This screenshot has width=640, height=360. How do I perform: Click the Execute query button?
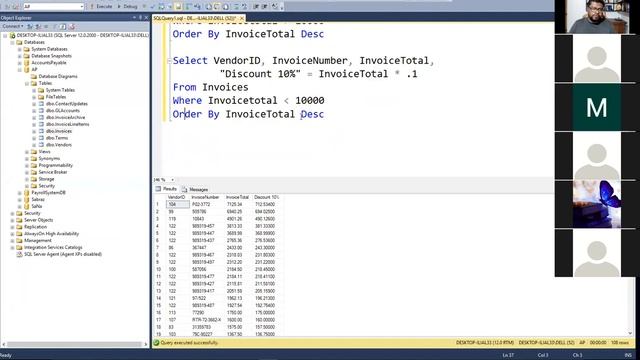click(x=101, y=7)
